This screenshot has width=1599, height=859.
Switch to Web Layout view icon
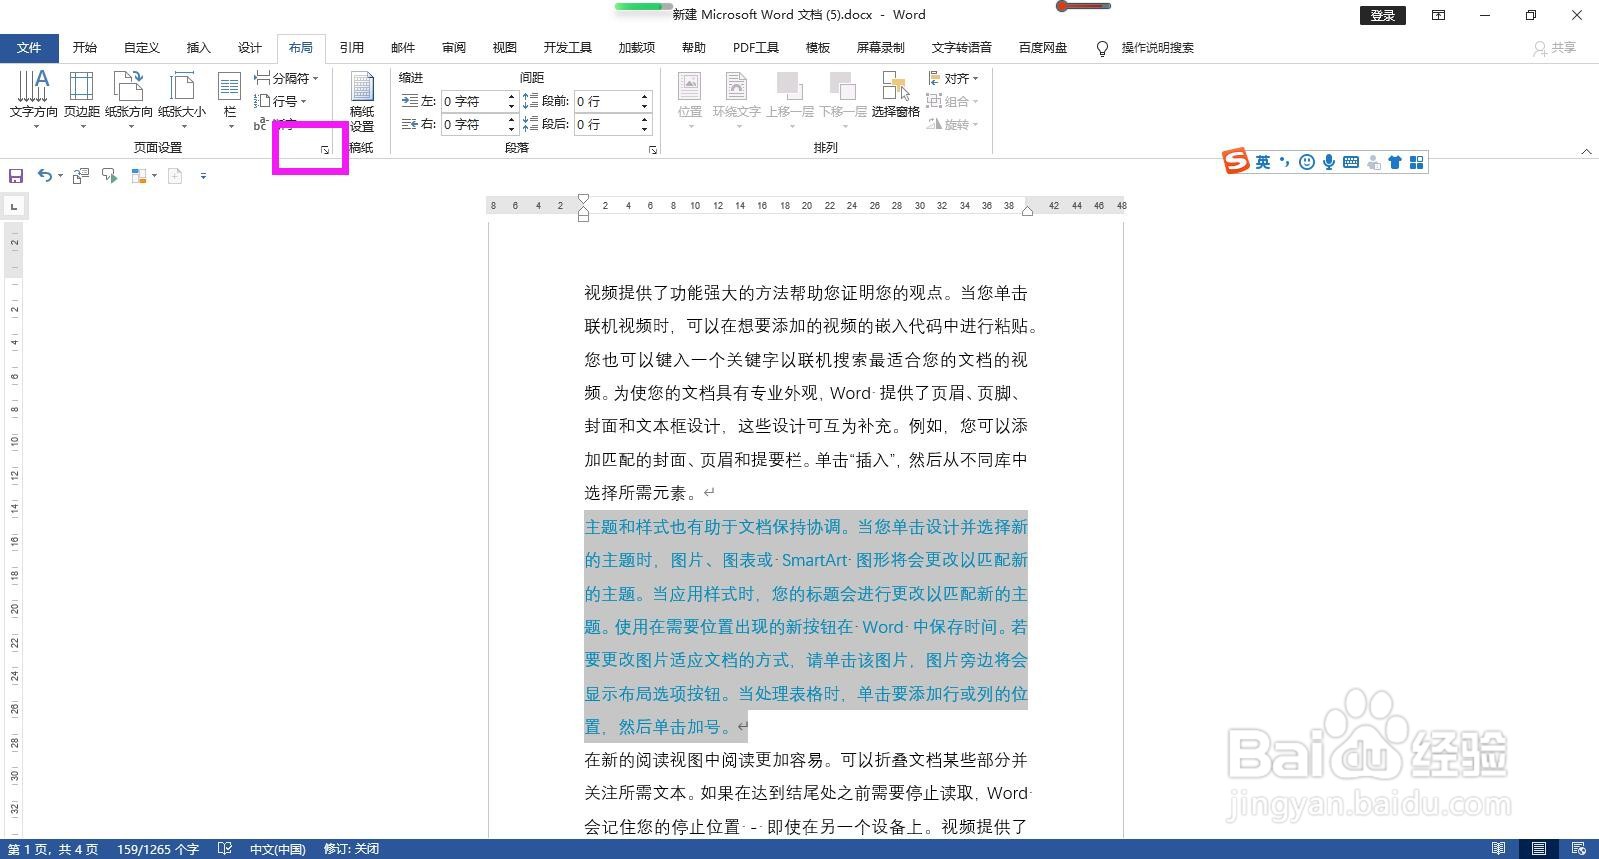[x=1578, y=849]
